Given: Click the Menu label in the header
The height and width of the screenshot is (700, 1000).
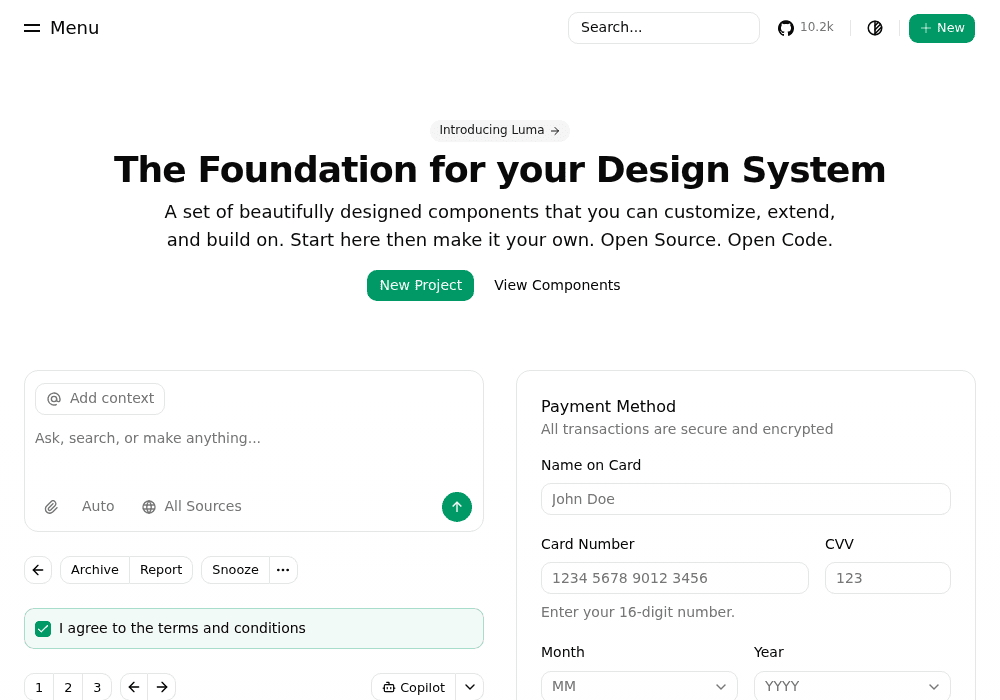Looking at the screenshot, I should 75,28.
